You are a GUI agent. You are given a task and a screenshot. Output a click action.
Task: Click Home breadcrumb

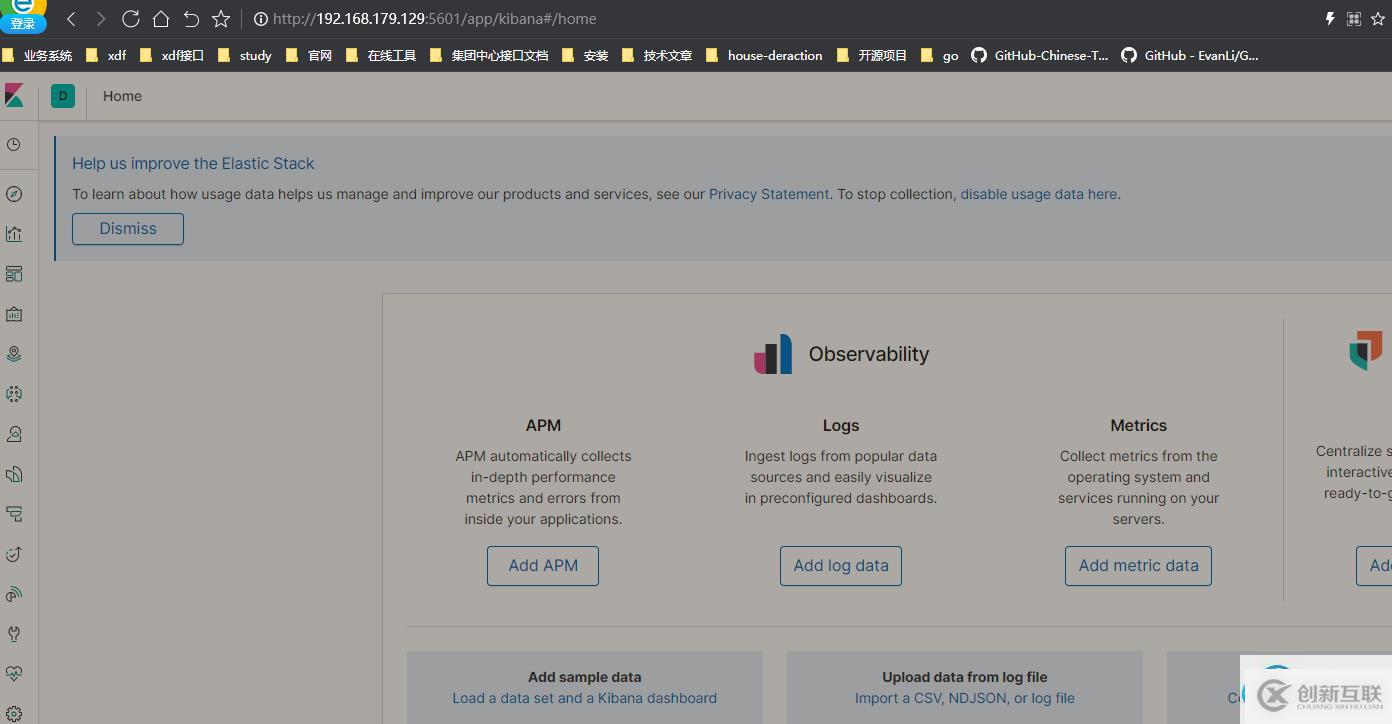122,96
